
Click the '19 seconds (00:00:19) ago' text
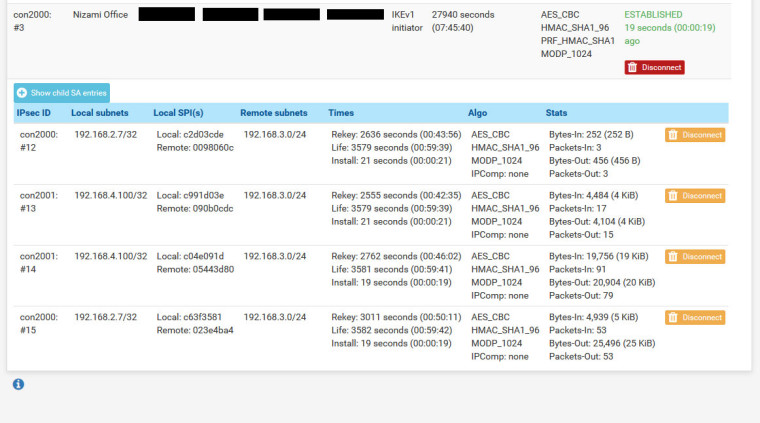point(670,34)
